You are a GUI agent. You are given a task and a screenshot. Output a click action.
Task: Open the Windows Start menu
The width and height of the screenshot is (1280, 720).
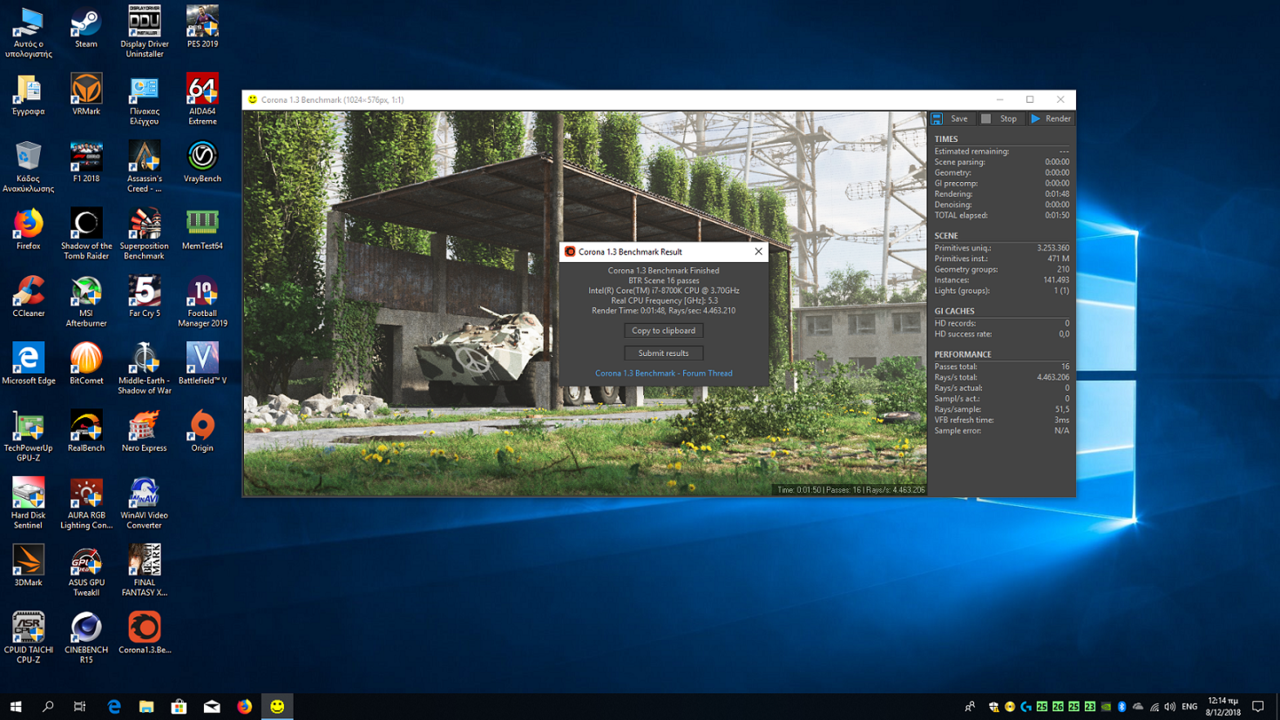[15, 706]
